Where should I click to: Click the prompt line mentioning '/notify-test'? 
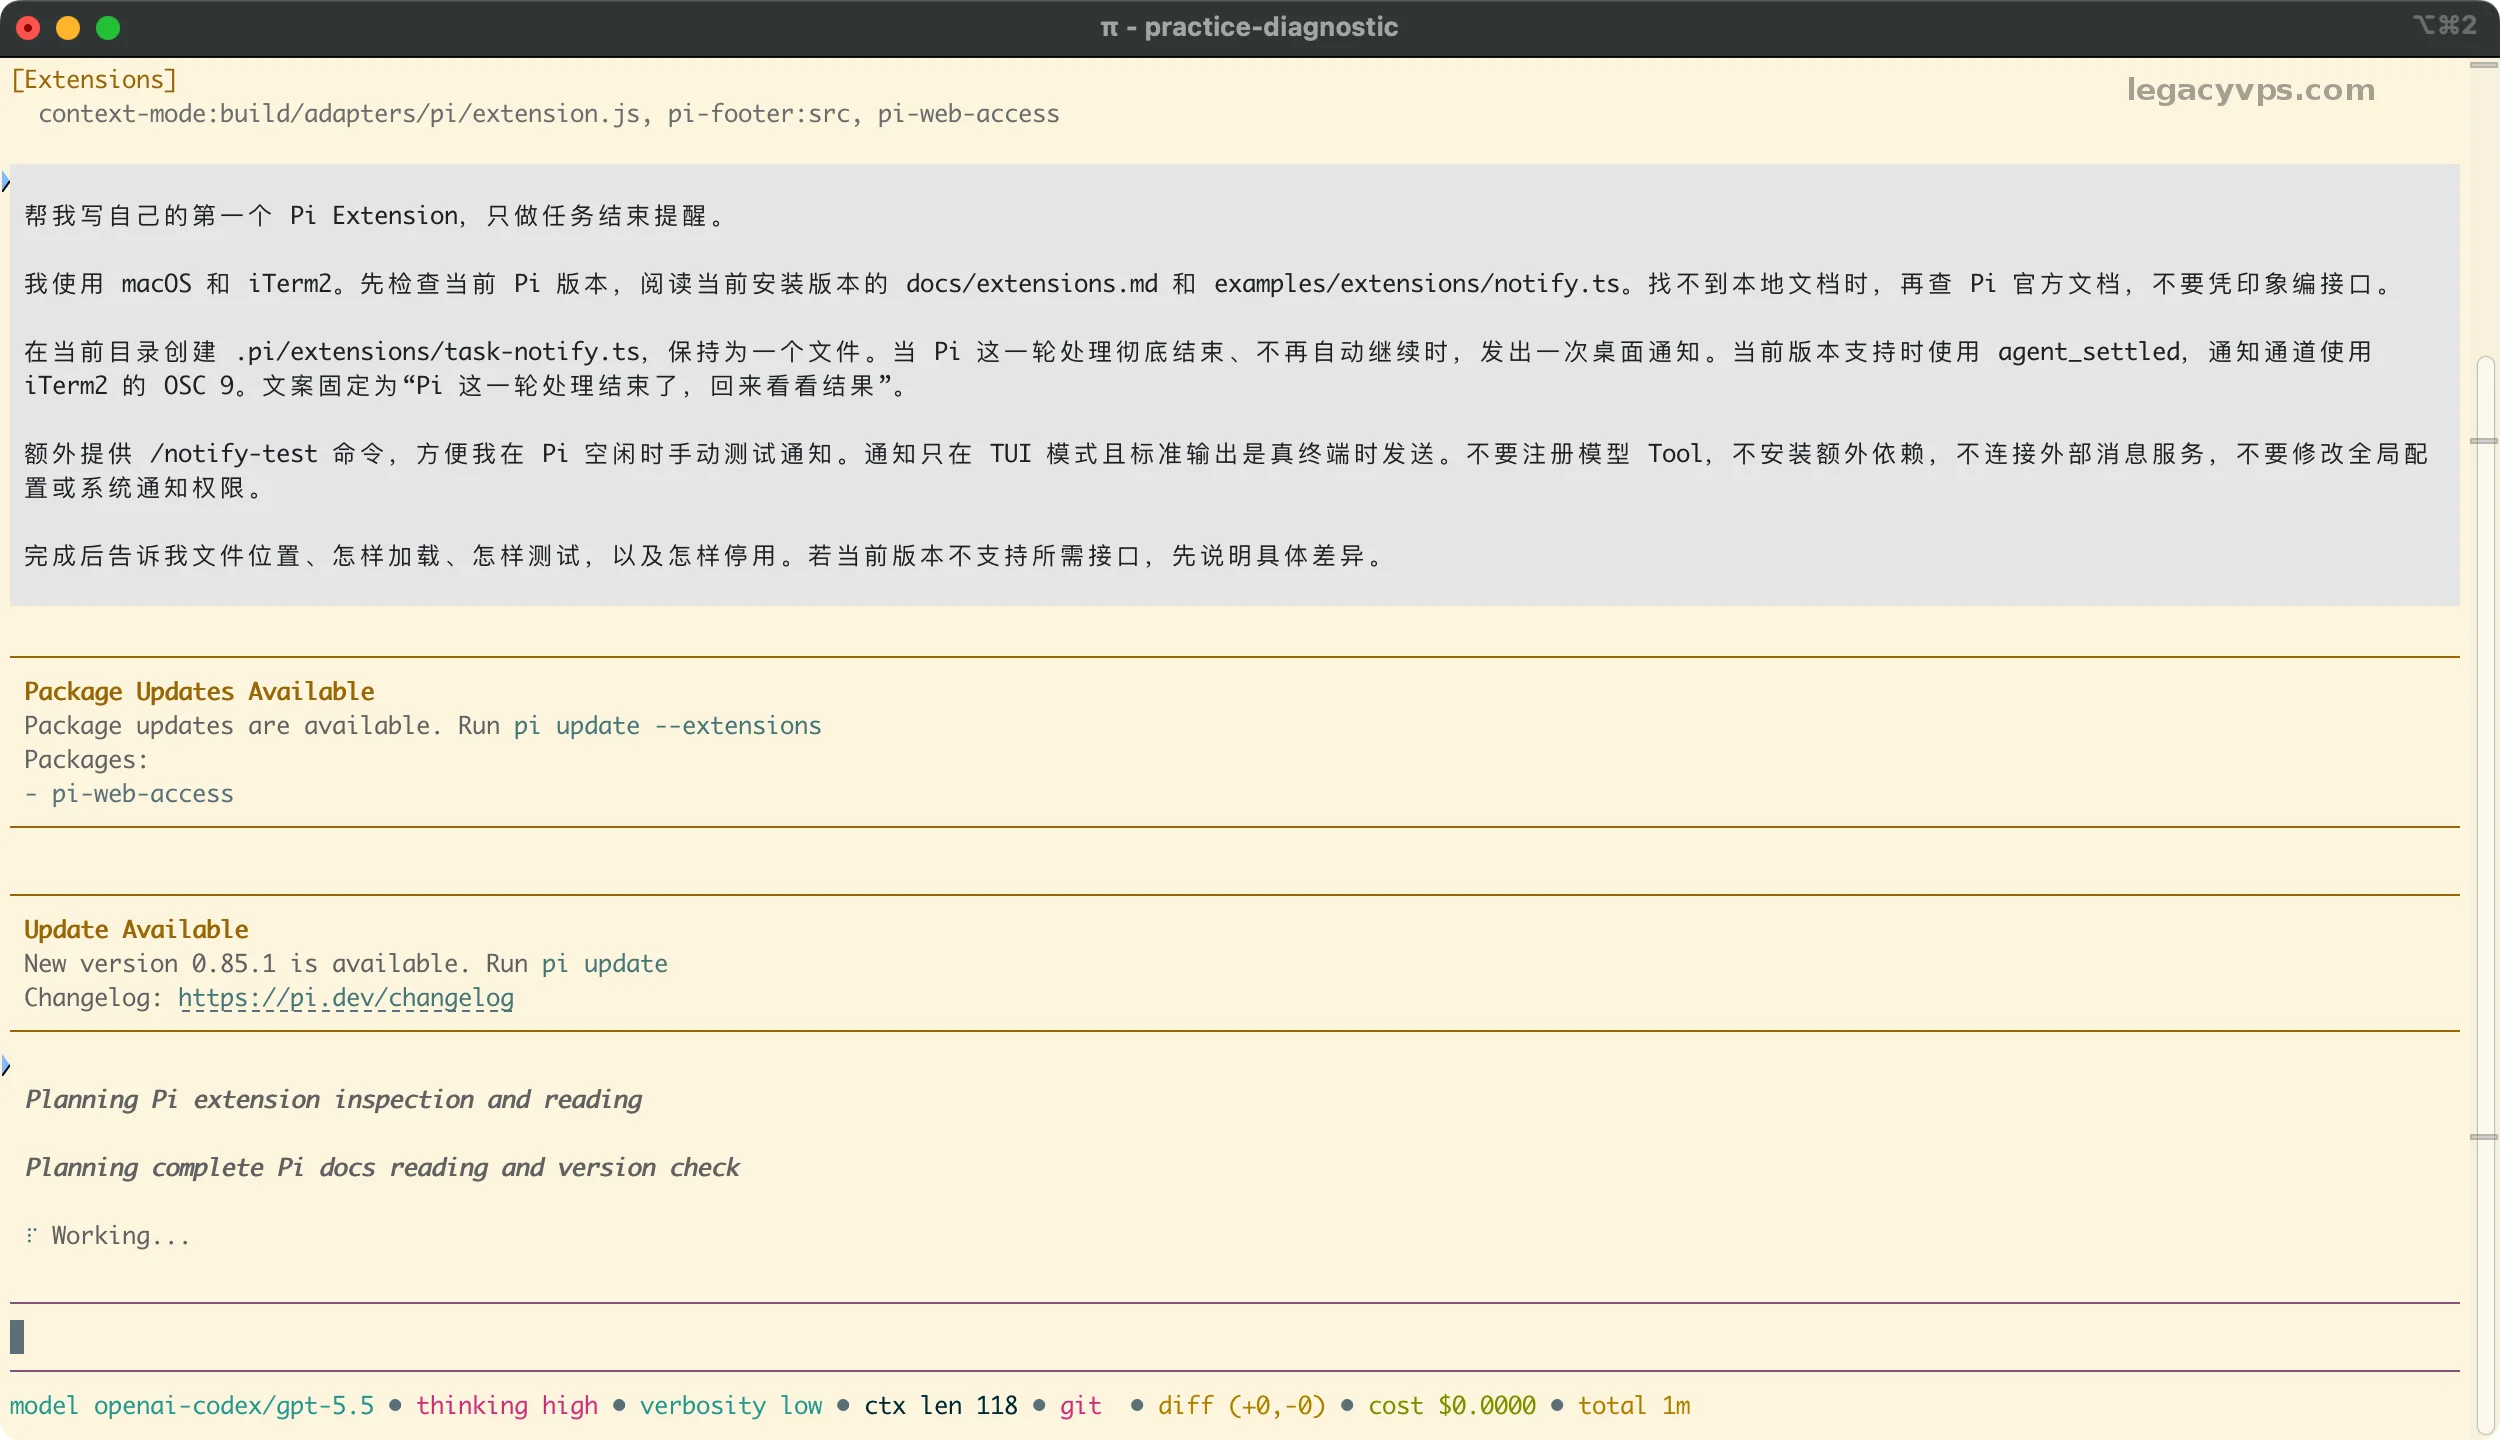pyautogui.click(x=1226, y=454)
